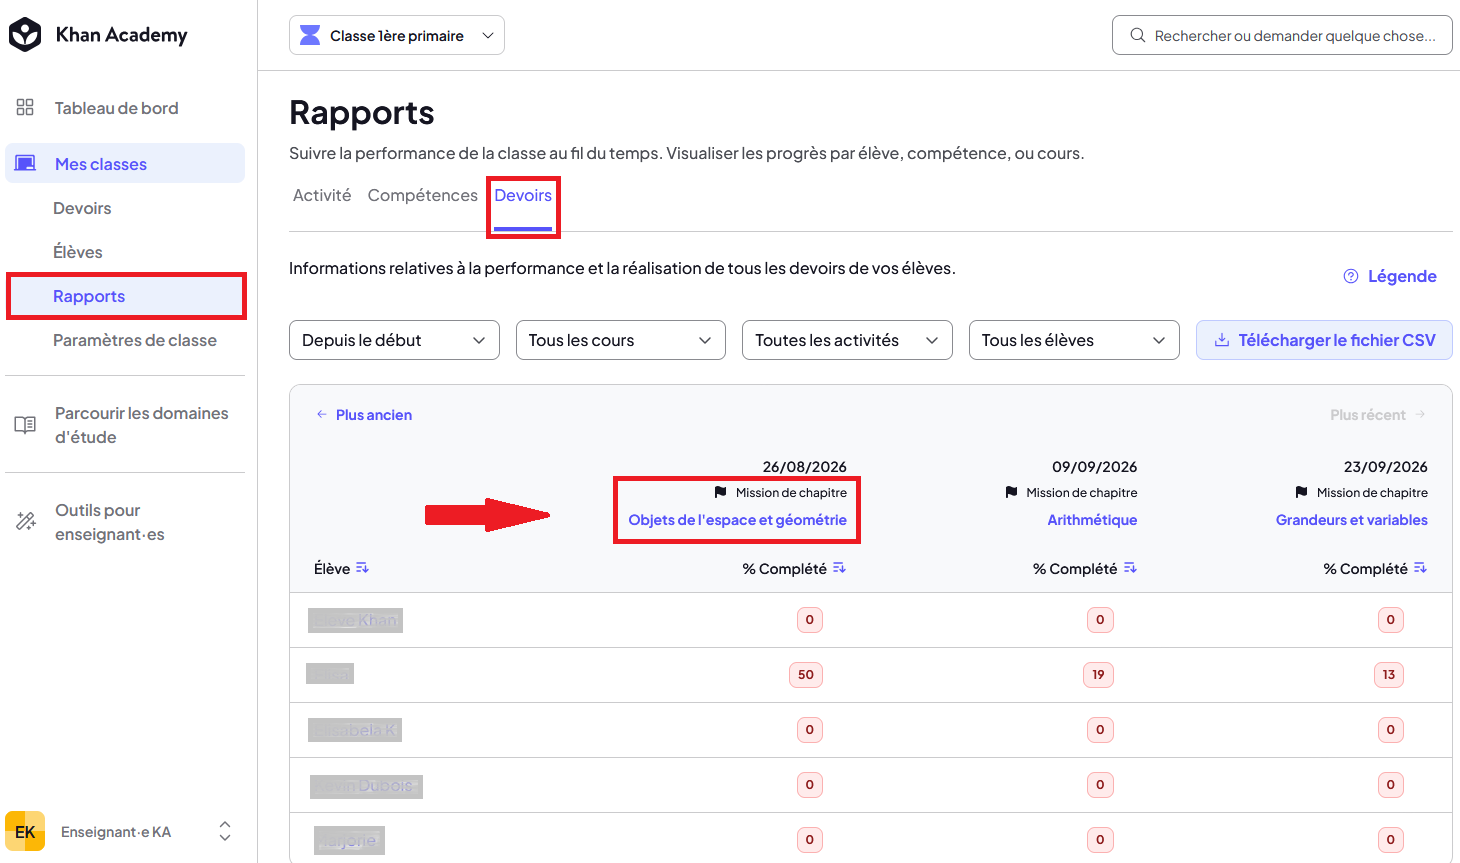
Task: Open Objets de l'espace et géométrie assignment
Action: 738,520
